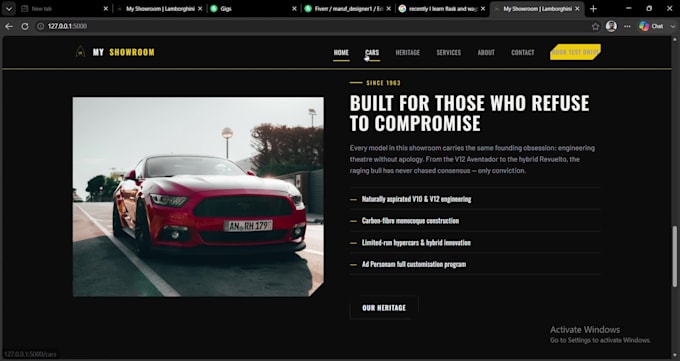Click 'Limited-run hypercars & hybrid innovation' item
The width and height of the screenshot is (680, 361).
tap(416, 243)
